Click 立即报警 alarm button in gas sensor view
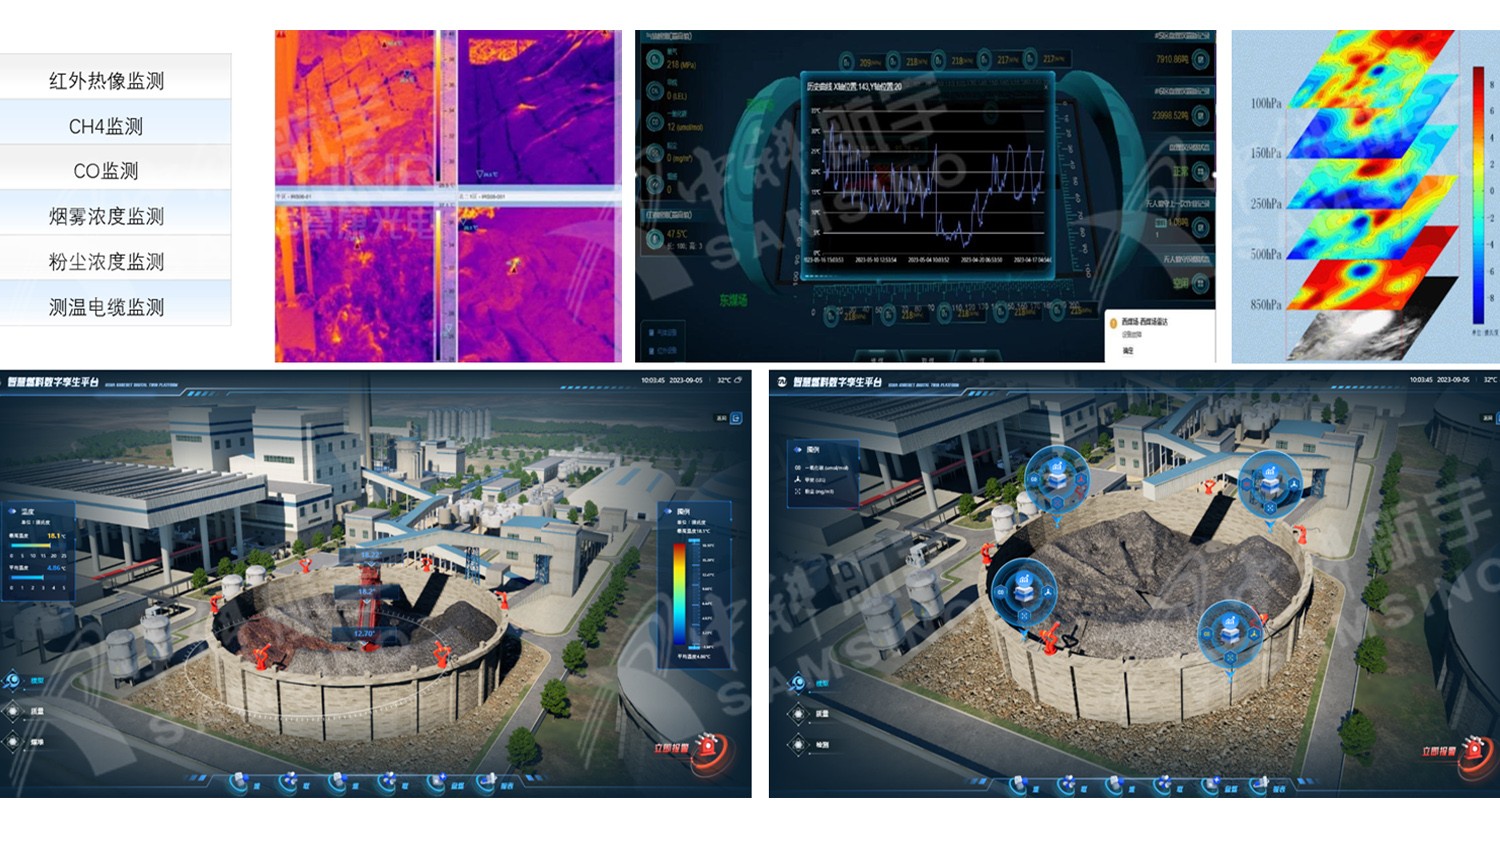Screen dimensions: 1500x844 [1460, 755]
